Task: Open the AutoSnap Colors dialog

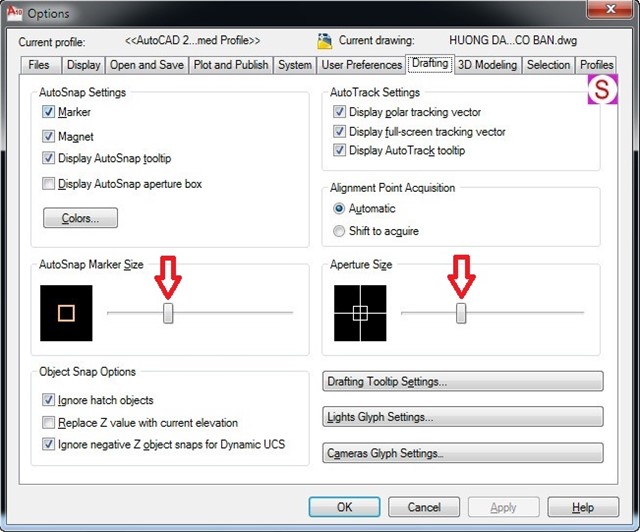Action: click(x=80, y=218)
